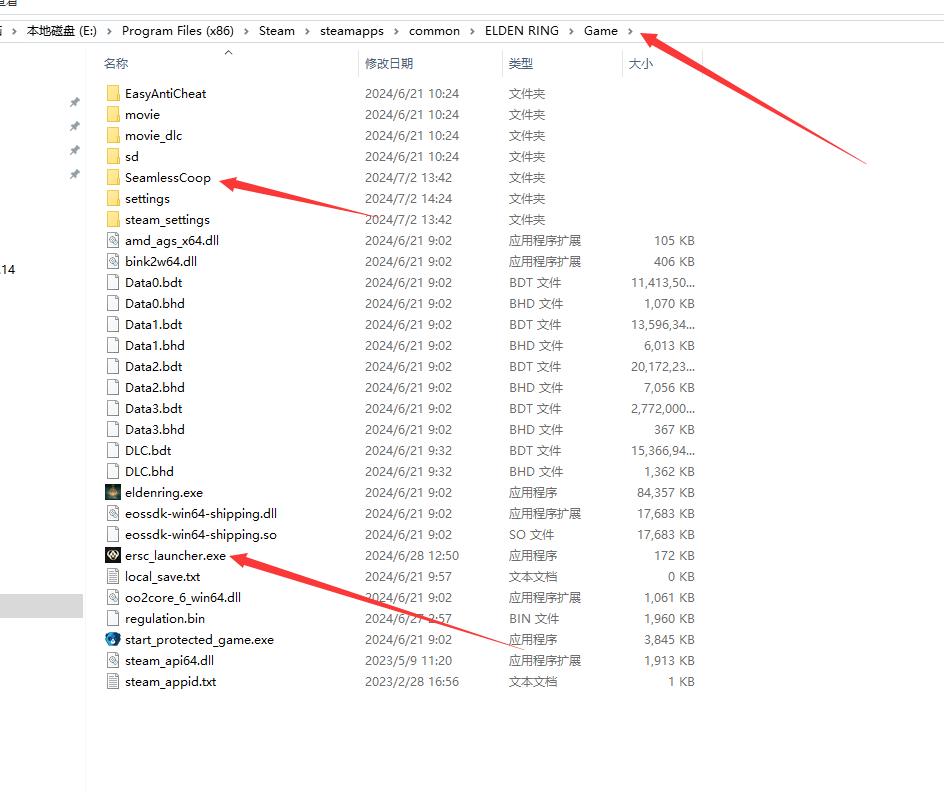Click the movie_dlc folder icon
This screenshot has width=944, height=793.
coord(113,135)
